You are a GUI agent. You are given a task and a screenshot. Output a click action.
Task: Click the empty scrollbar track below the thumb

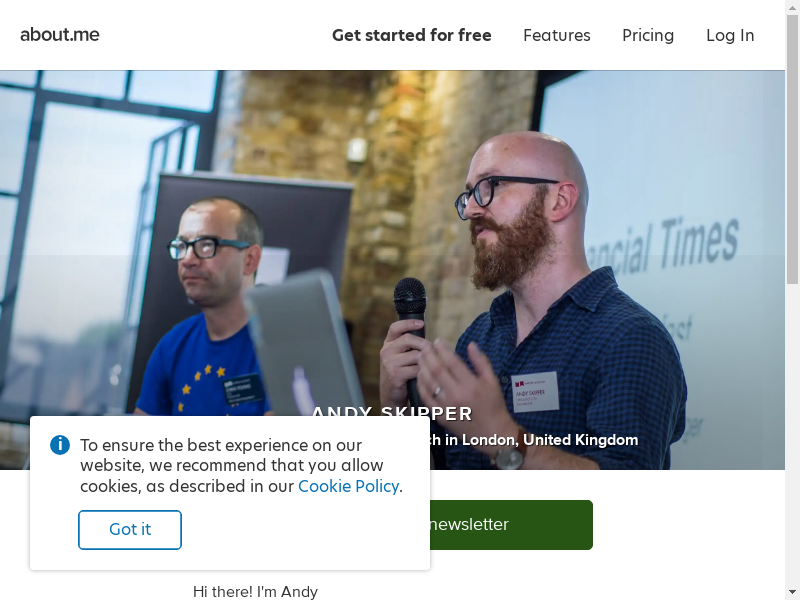[x=792, y=434]
